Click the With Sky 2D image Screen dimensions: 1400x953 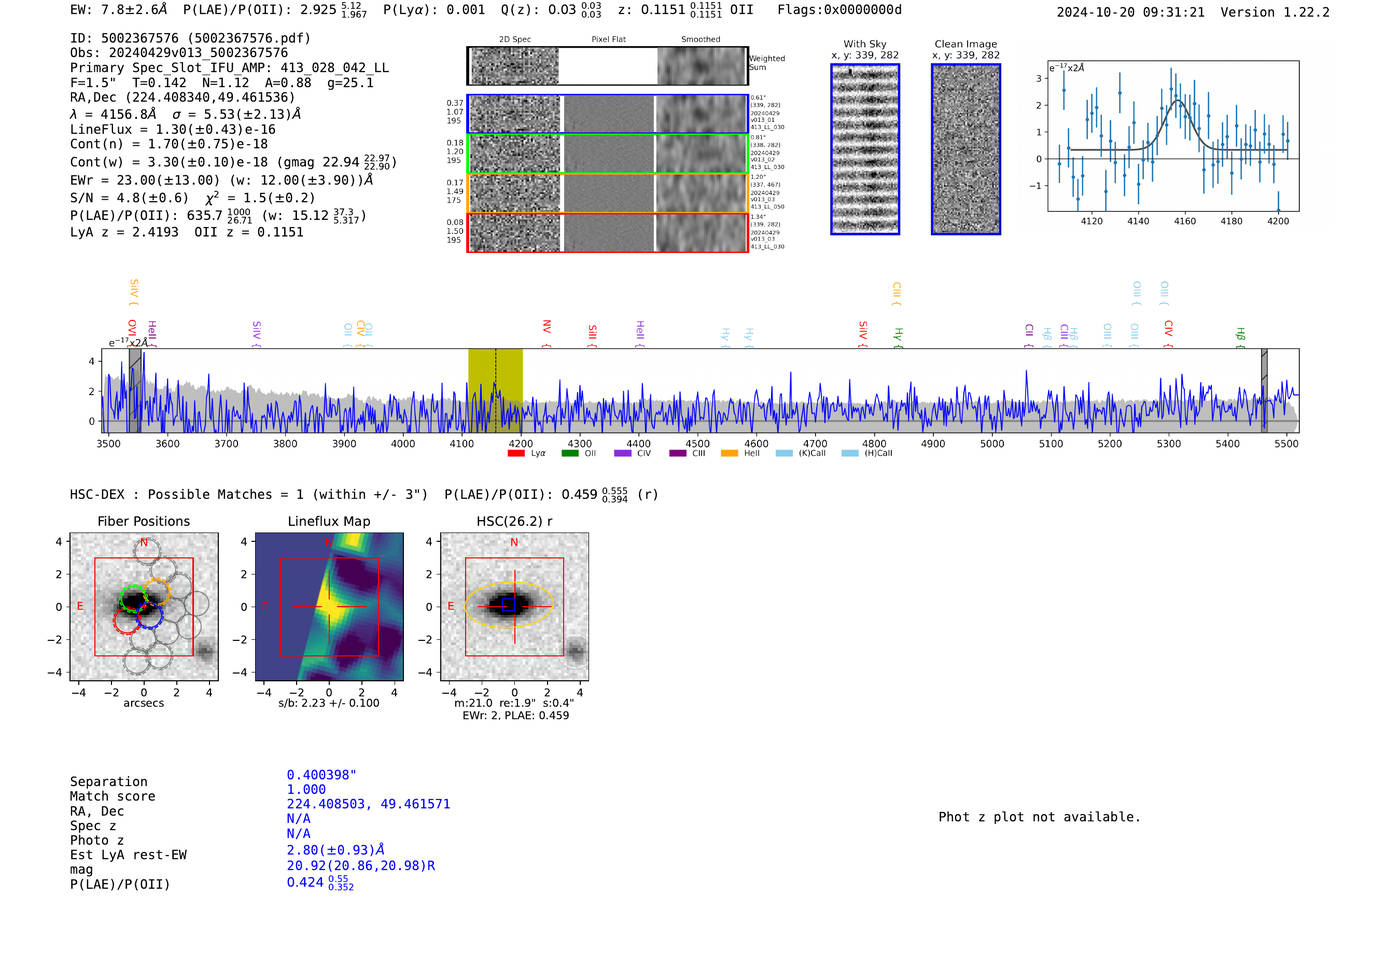tap(865, 149)
